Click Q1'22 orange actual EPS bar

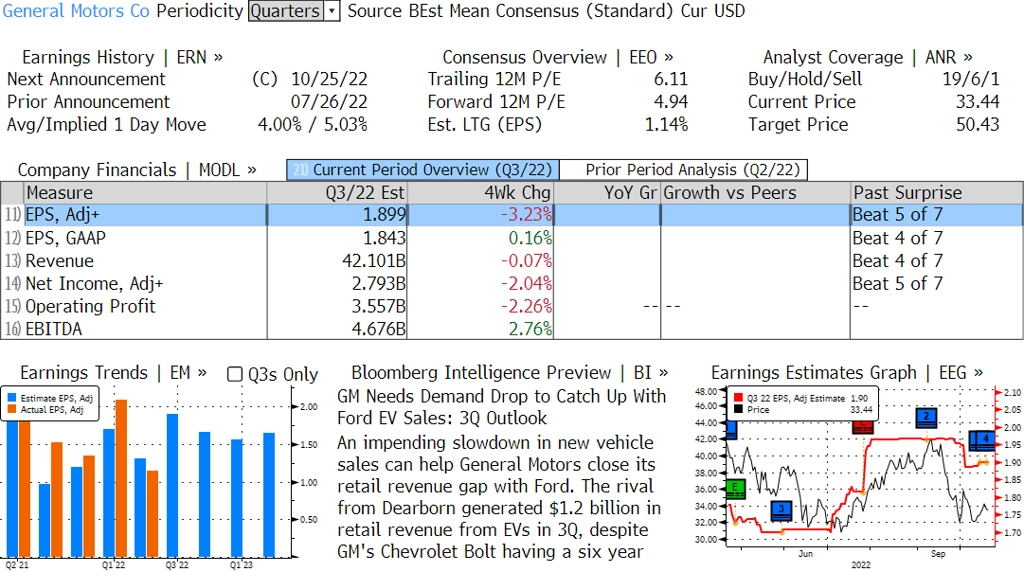pyautogui.click(x=121, y=478)
